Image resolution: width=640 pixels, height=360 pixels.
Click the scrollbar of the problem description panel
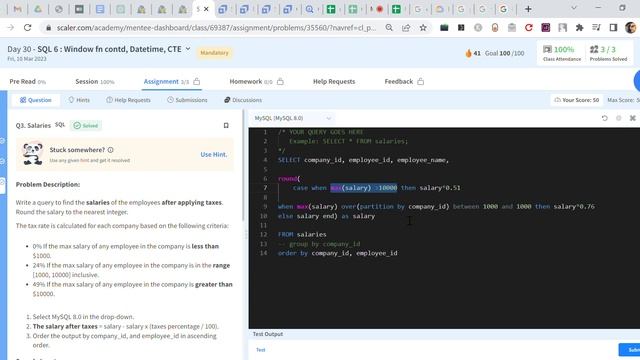(x=243, y=165)
